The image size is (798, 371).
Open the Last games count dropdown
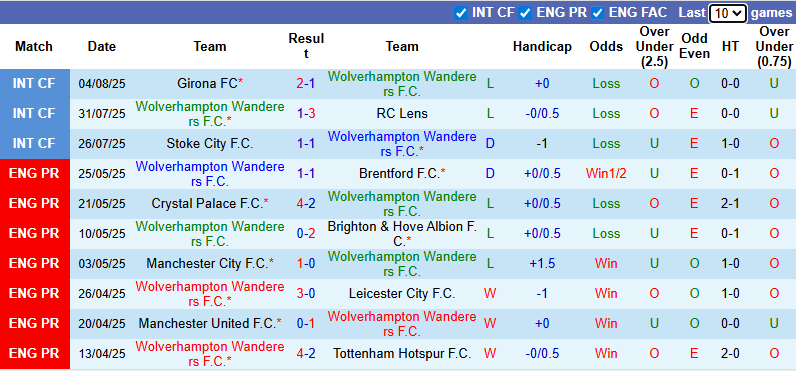(727, 13)
